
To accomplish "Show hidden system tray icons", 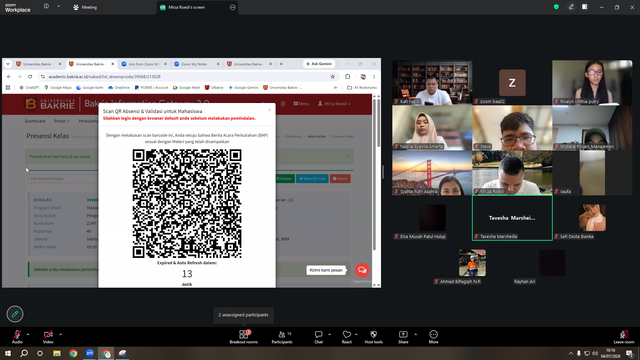I will click(571, 353).
